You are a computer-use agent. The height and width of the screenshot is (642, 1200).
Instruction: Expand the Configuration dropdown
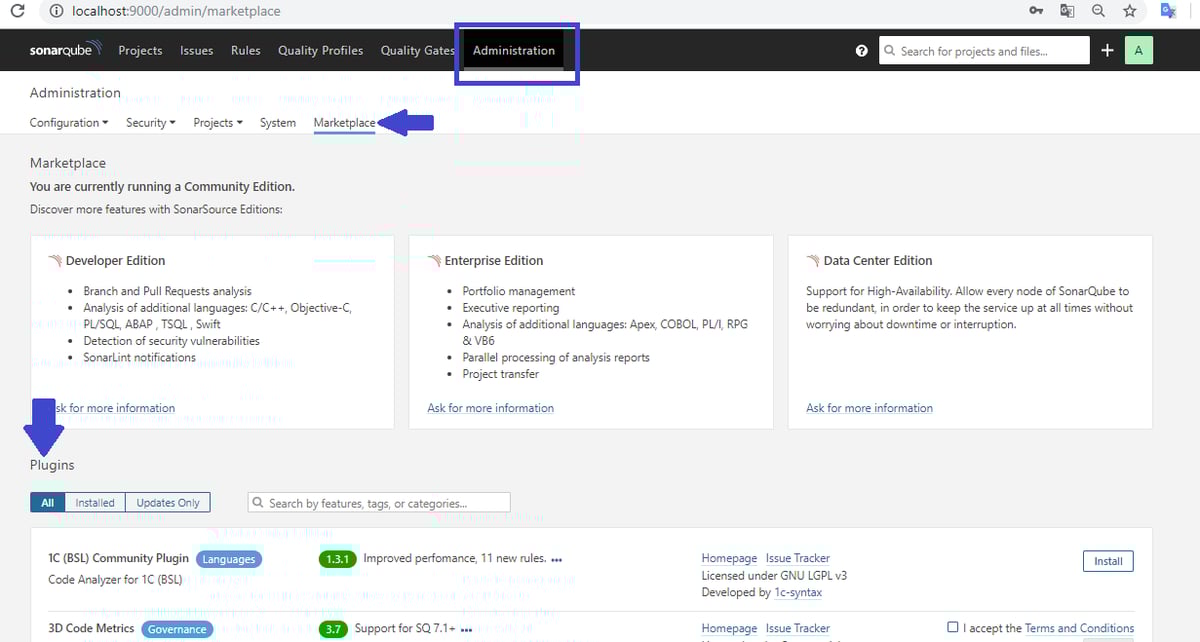pyautogui.click(x=69, y=123)
